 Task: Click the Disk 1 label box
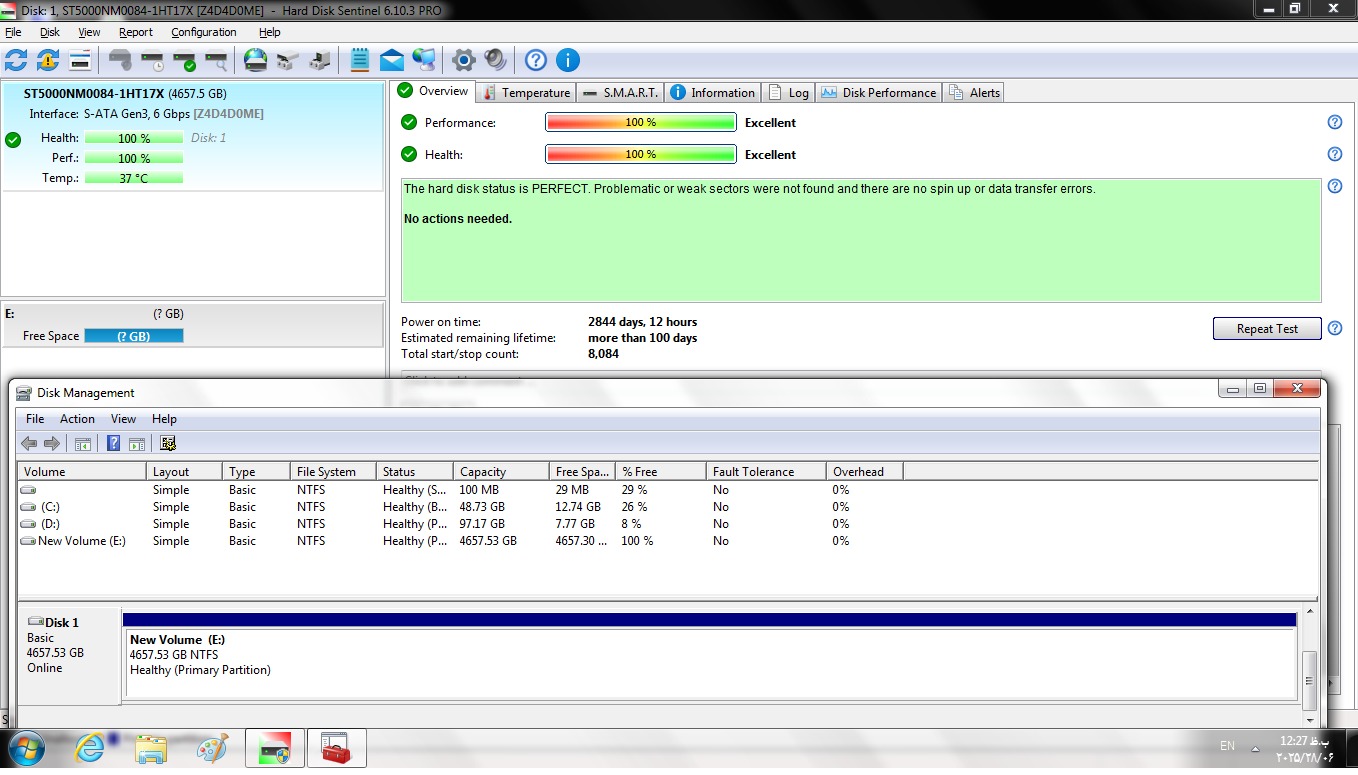(x=70, y=655)
